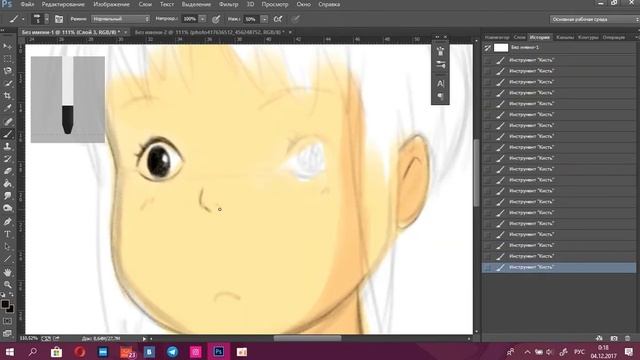
Task: Select the Lasso tool
Action: coord(7,71)
